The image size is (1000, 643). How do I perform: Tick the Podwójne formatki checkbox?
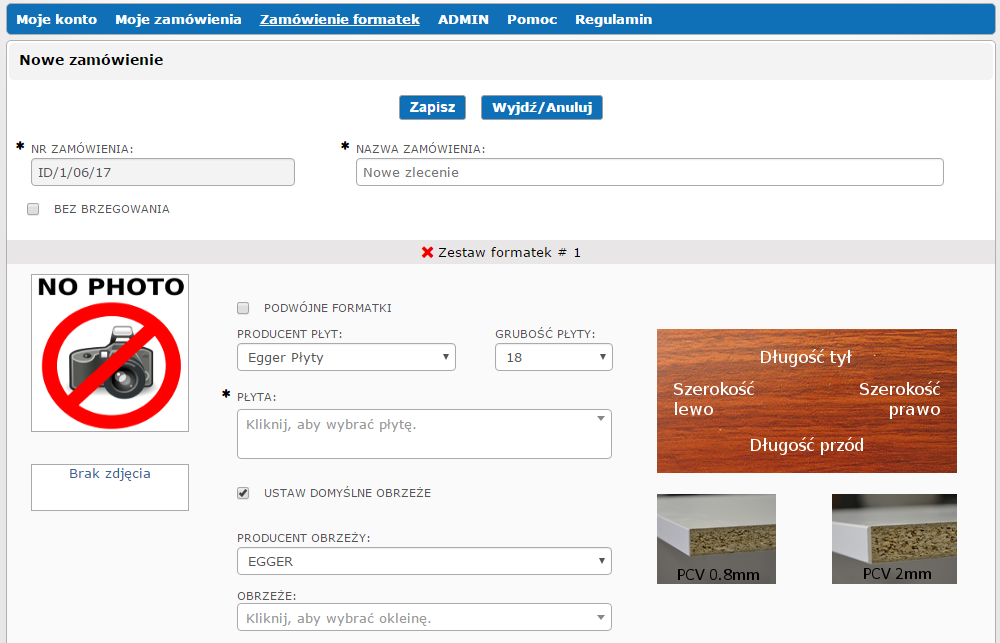[243, 309]
